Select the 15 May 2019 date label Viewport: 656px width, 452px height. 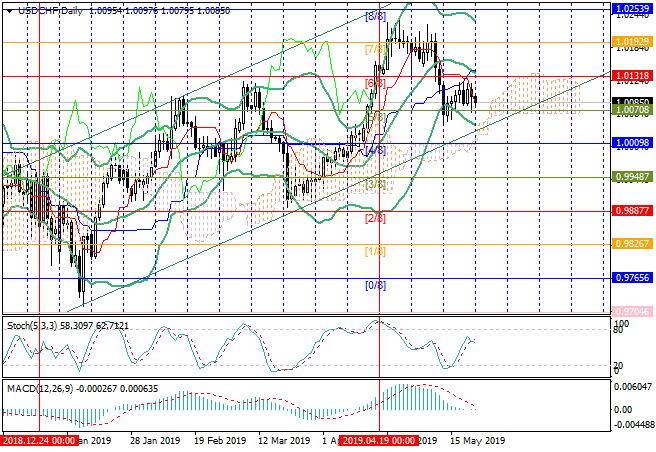tap(477, 441)
